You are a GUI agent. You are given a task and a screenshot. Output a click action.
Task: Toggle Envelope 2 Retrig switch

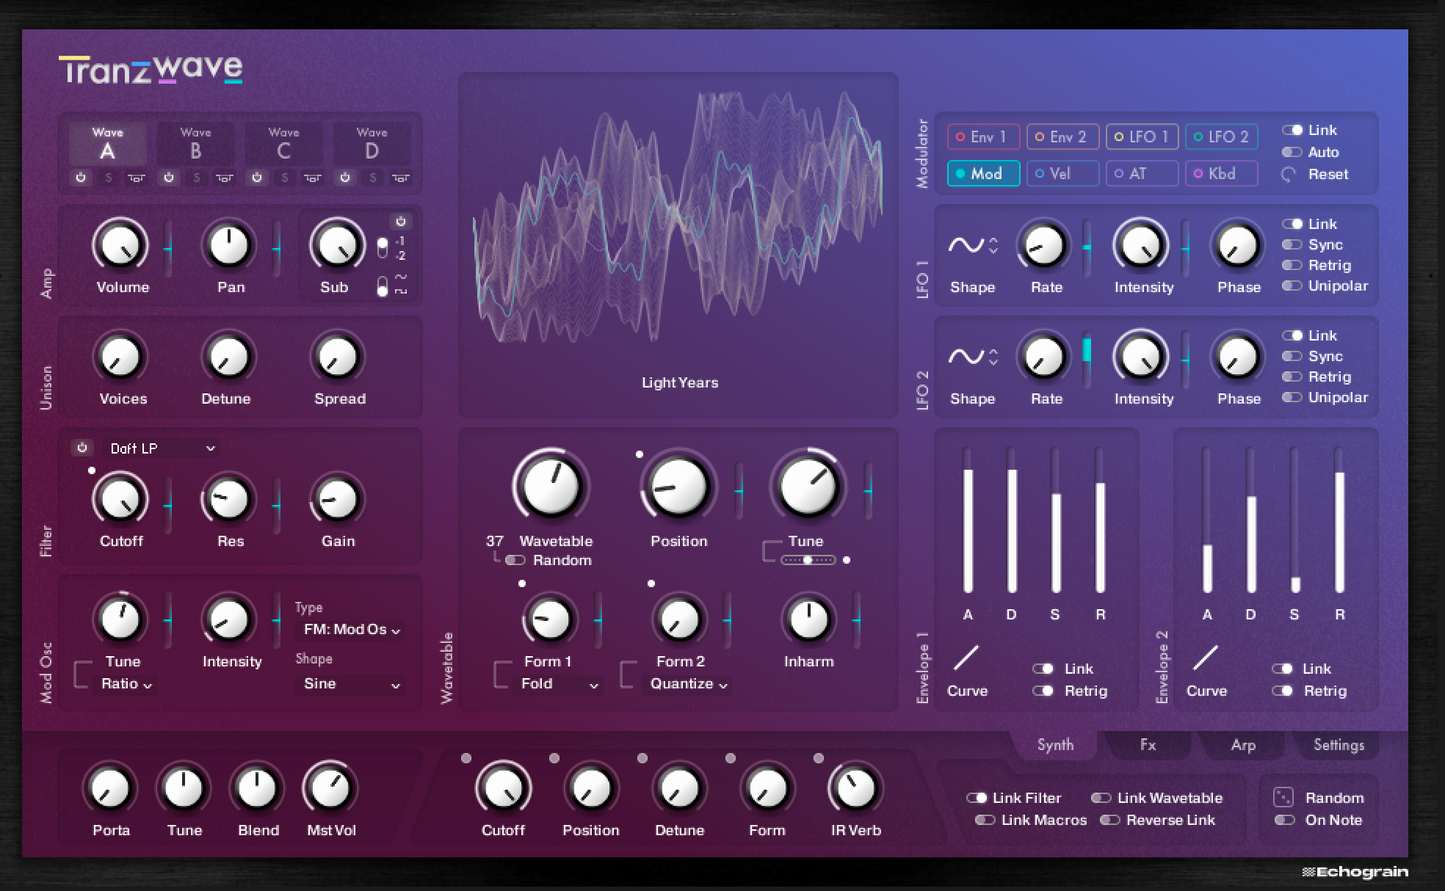[x=1282, y=691]
